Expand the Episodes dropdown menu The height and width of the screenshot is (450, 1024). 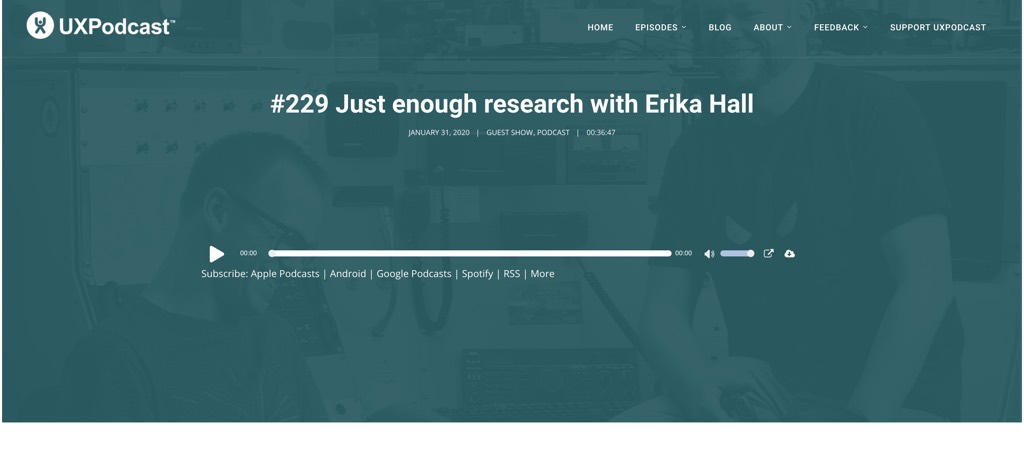(x=660, y=28)
